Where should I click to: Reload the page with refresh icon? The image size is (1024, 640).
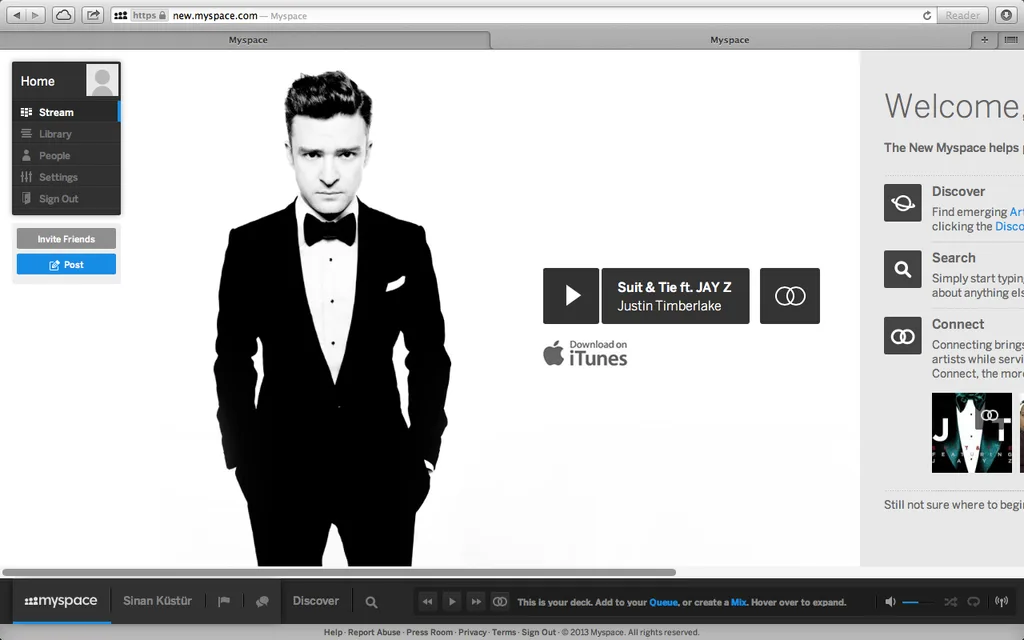tap(927, 15)
